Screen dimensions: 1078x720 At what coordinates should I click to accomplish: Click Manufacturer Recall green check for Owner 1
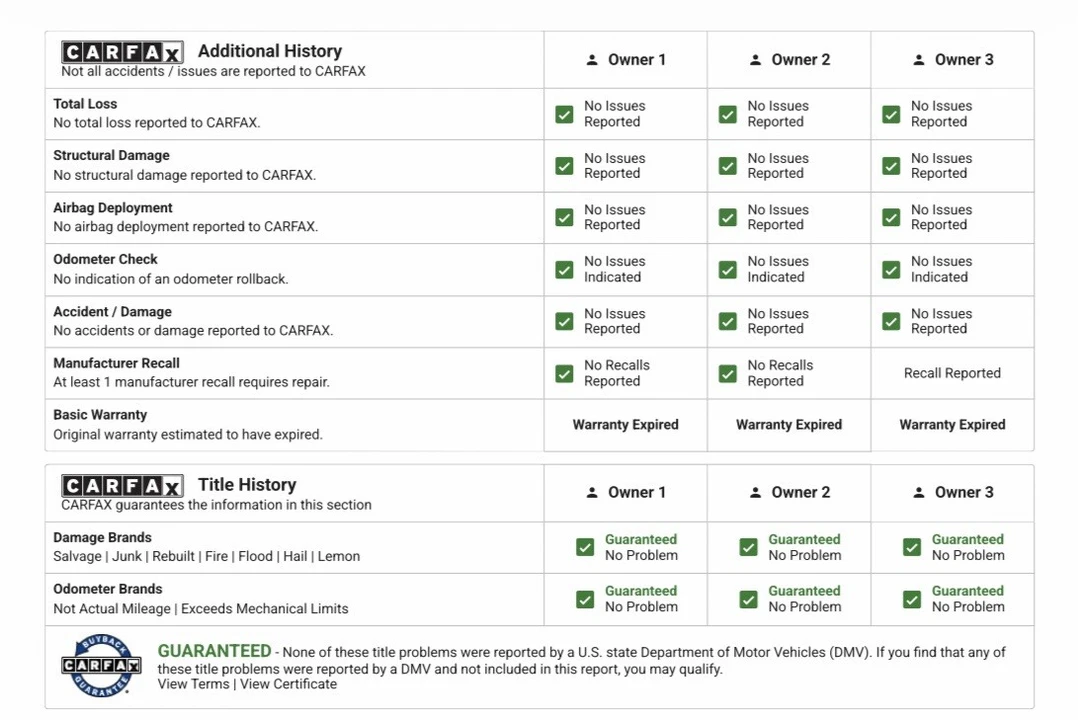564,373
